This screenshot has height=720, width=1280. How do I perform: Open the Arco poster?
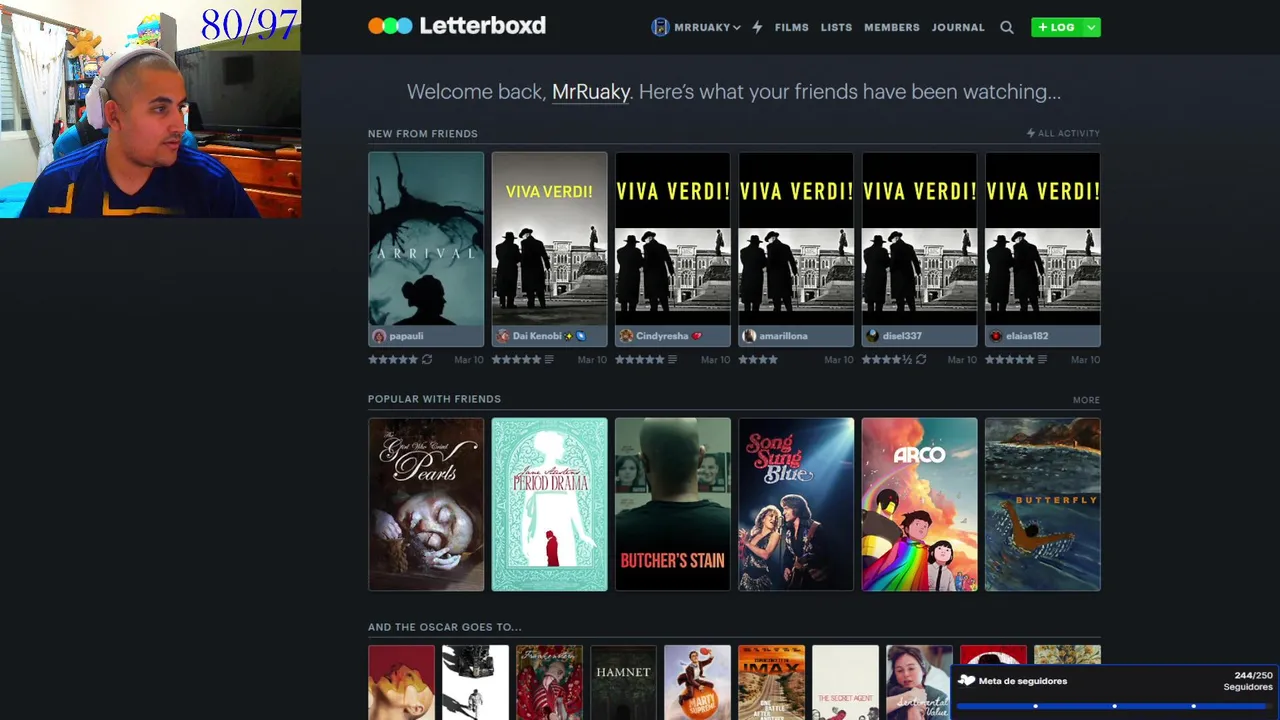pos(919,504)
